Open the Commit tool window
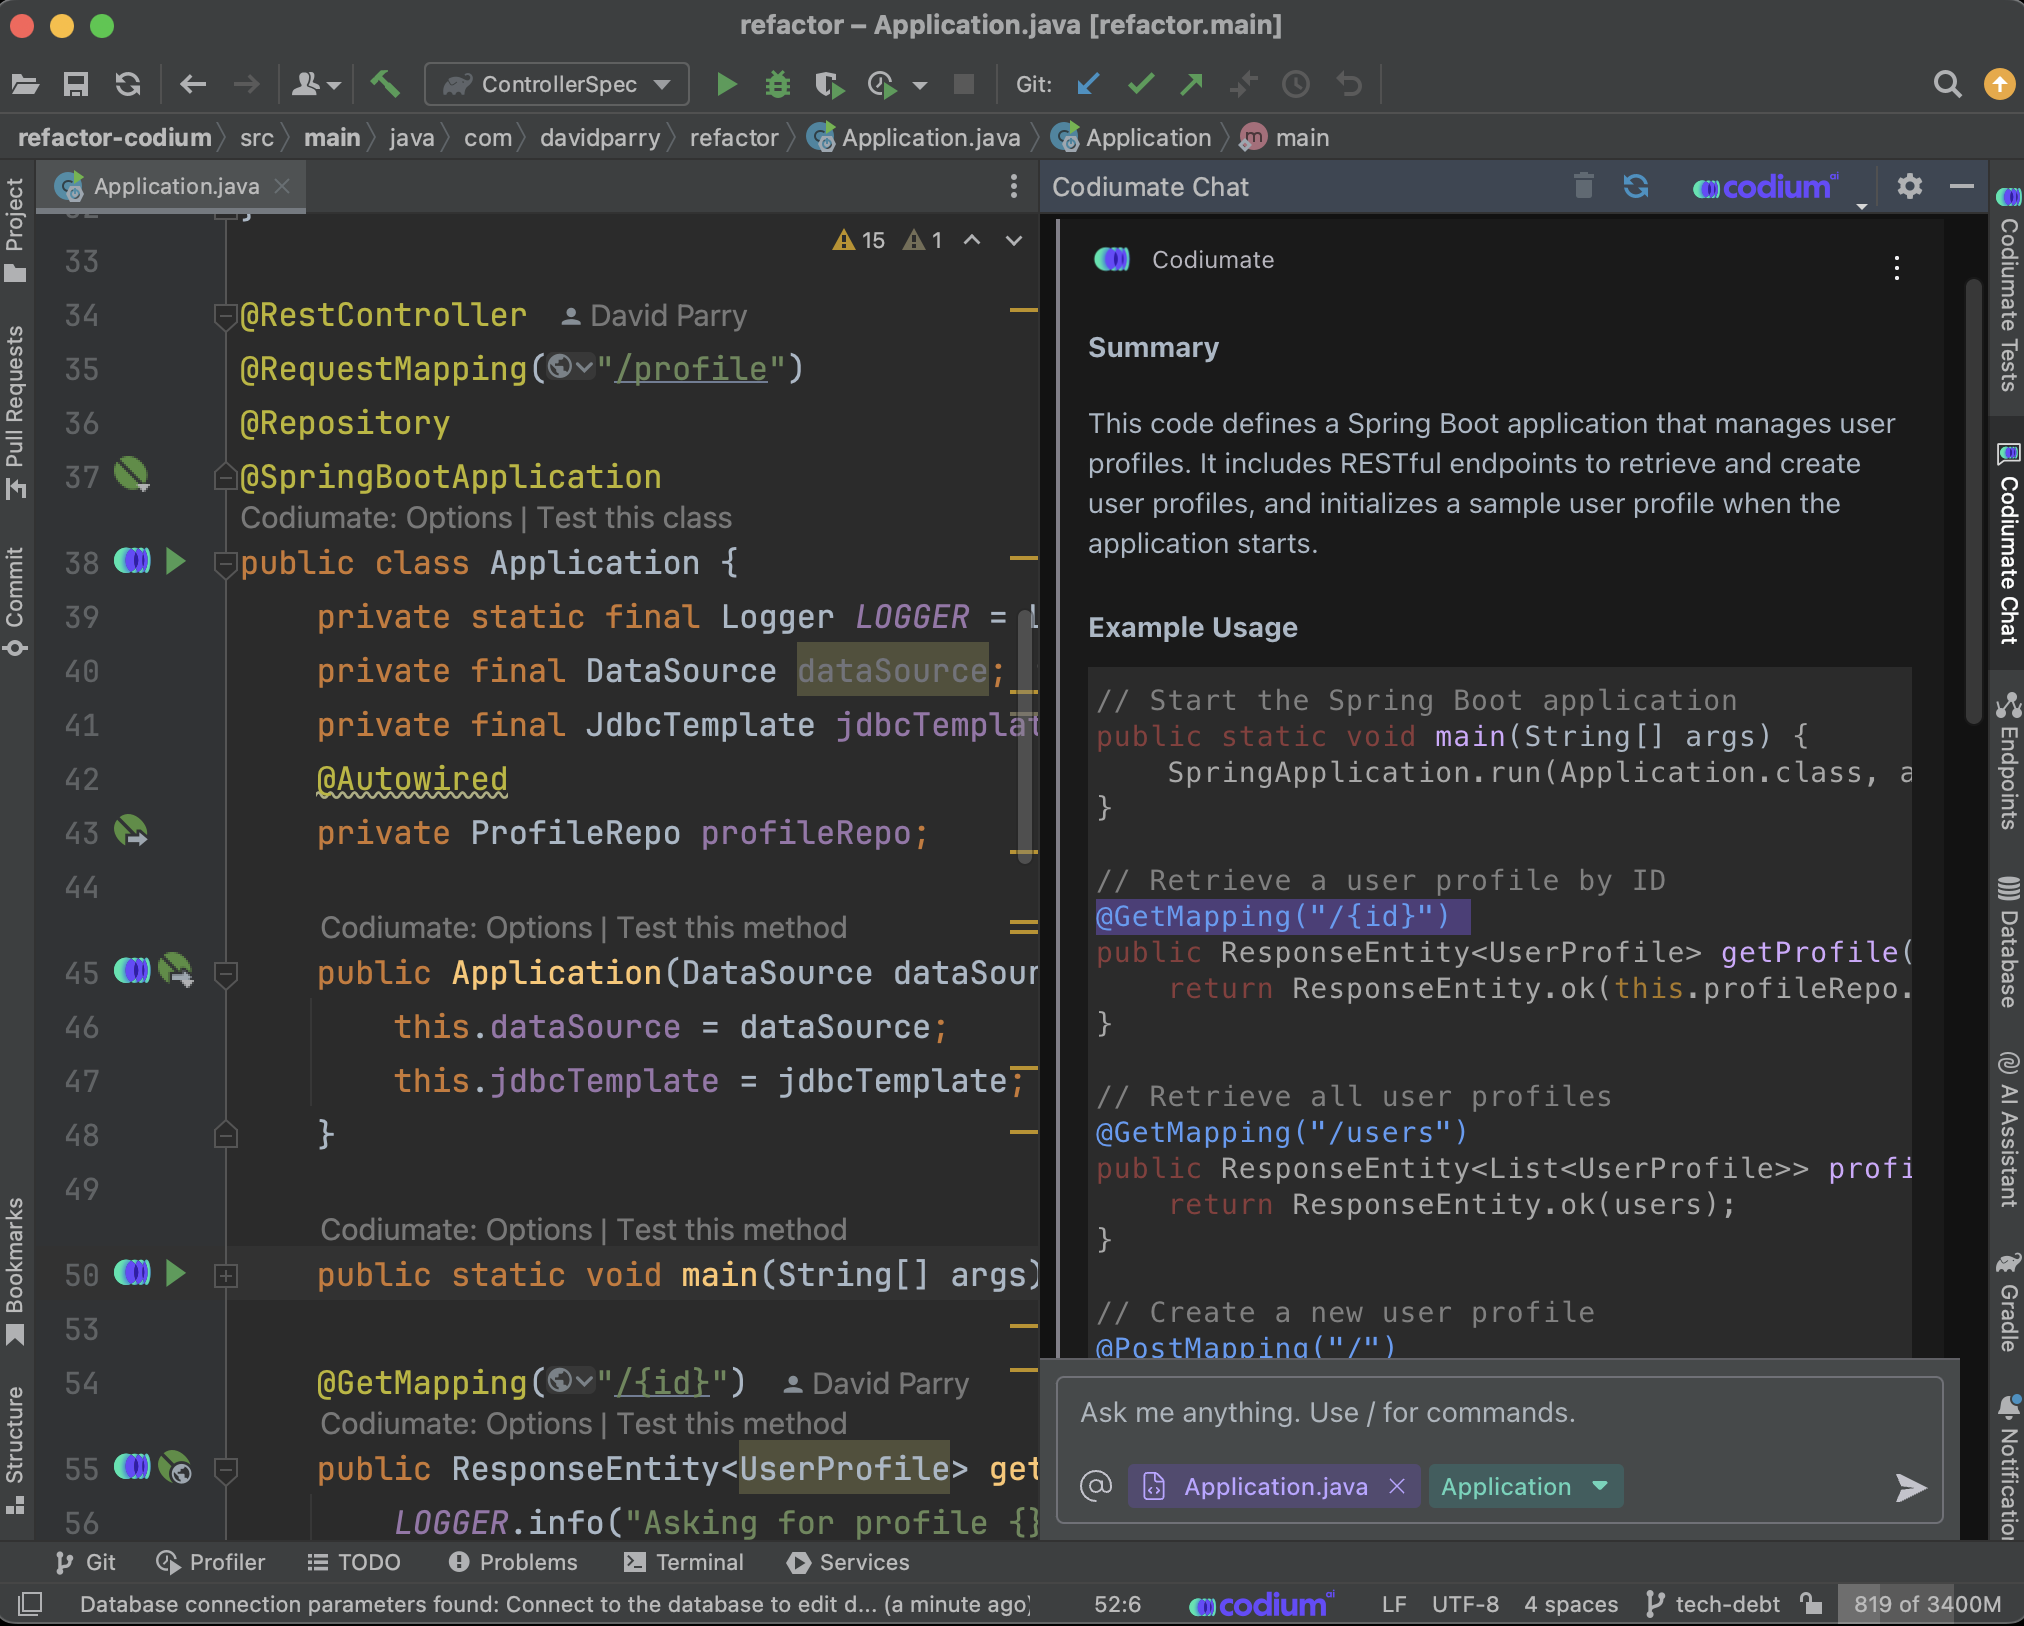Image resolution: width=2024 pixels, height=1626 pixels. coord(15,601)
